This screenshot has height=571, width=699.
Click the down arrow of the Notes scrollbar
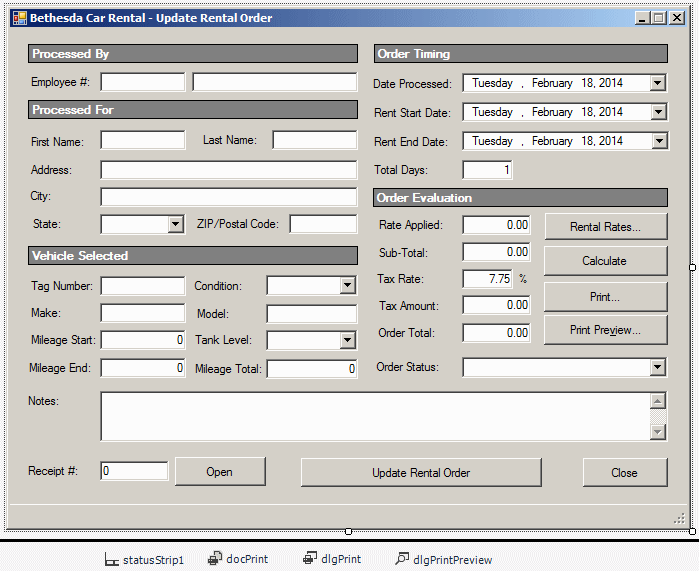point(658,431)
